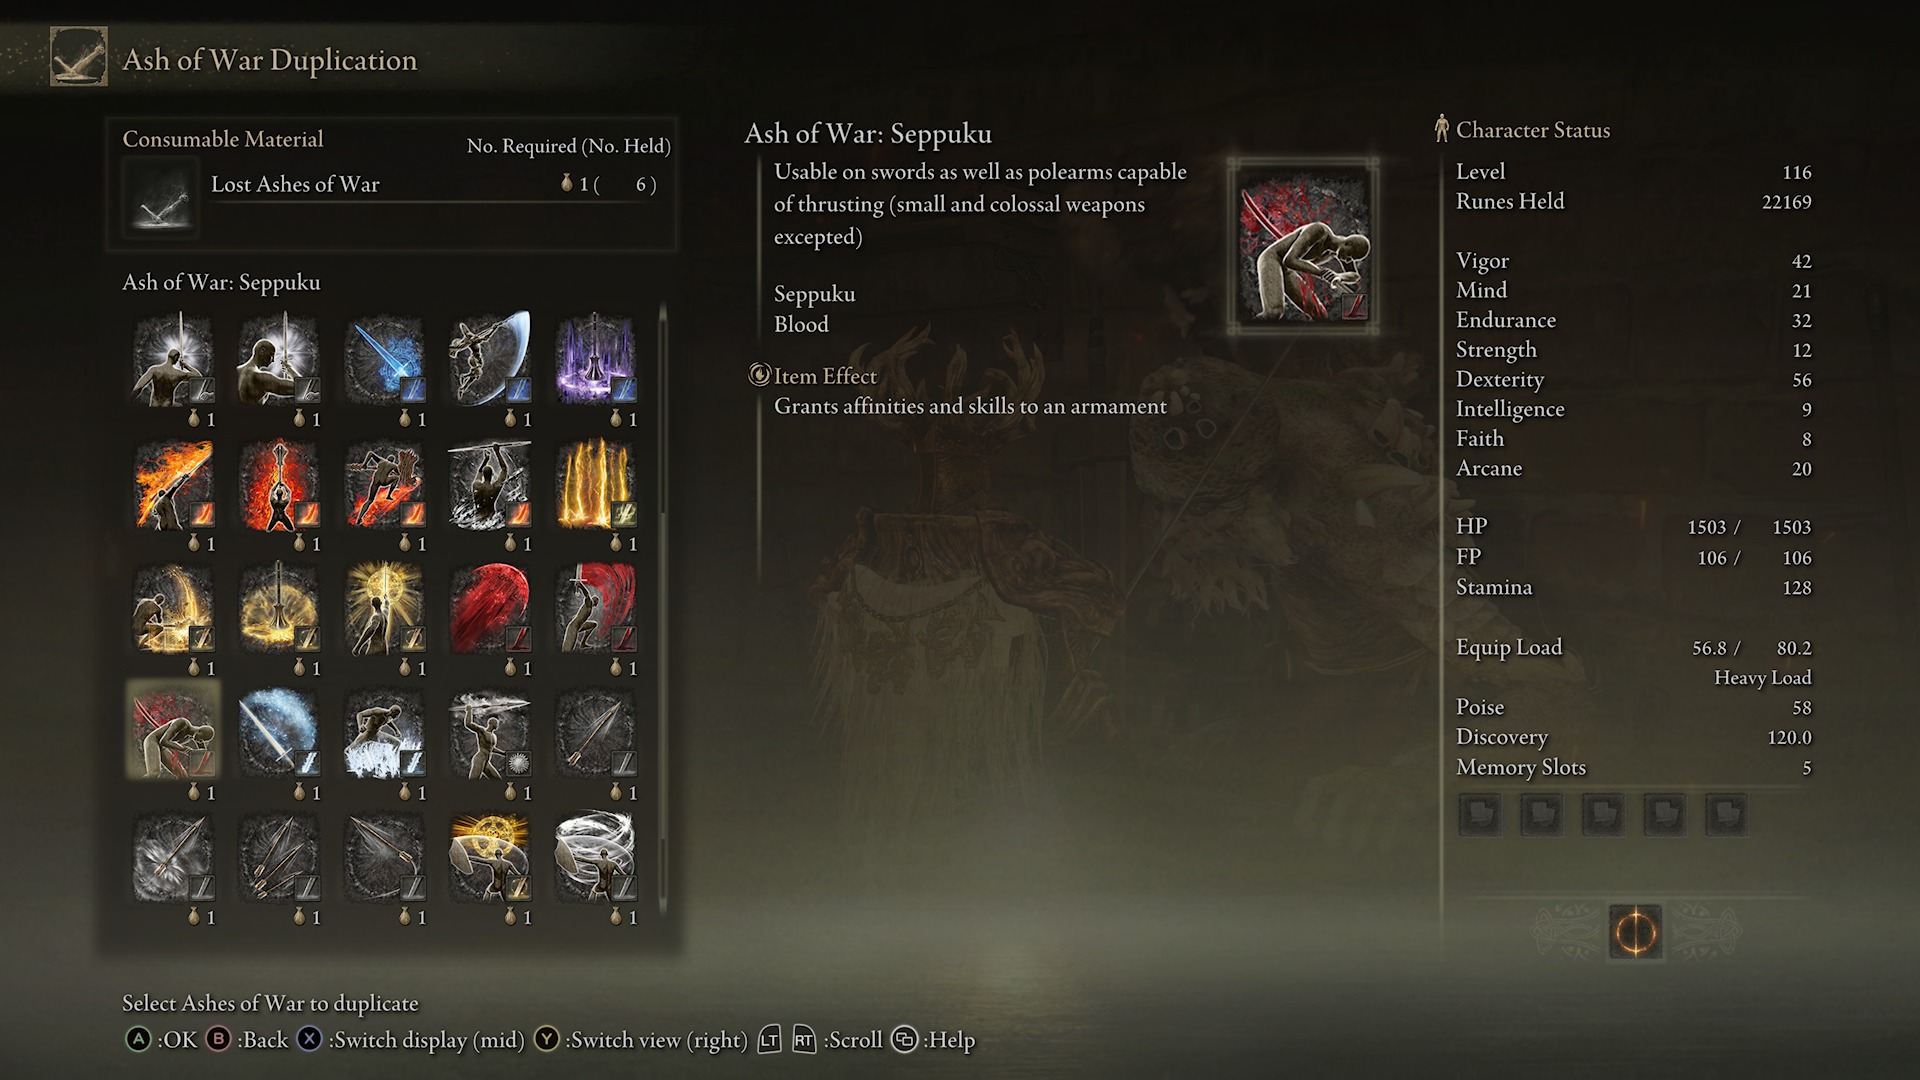The height and width of the screenshot is (1080, 1920).
Task: Choose the crescent scythe figure ash icon
Action: point(490,359)
